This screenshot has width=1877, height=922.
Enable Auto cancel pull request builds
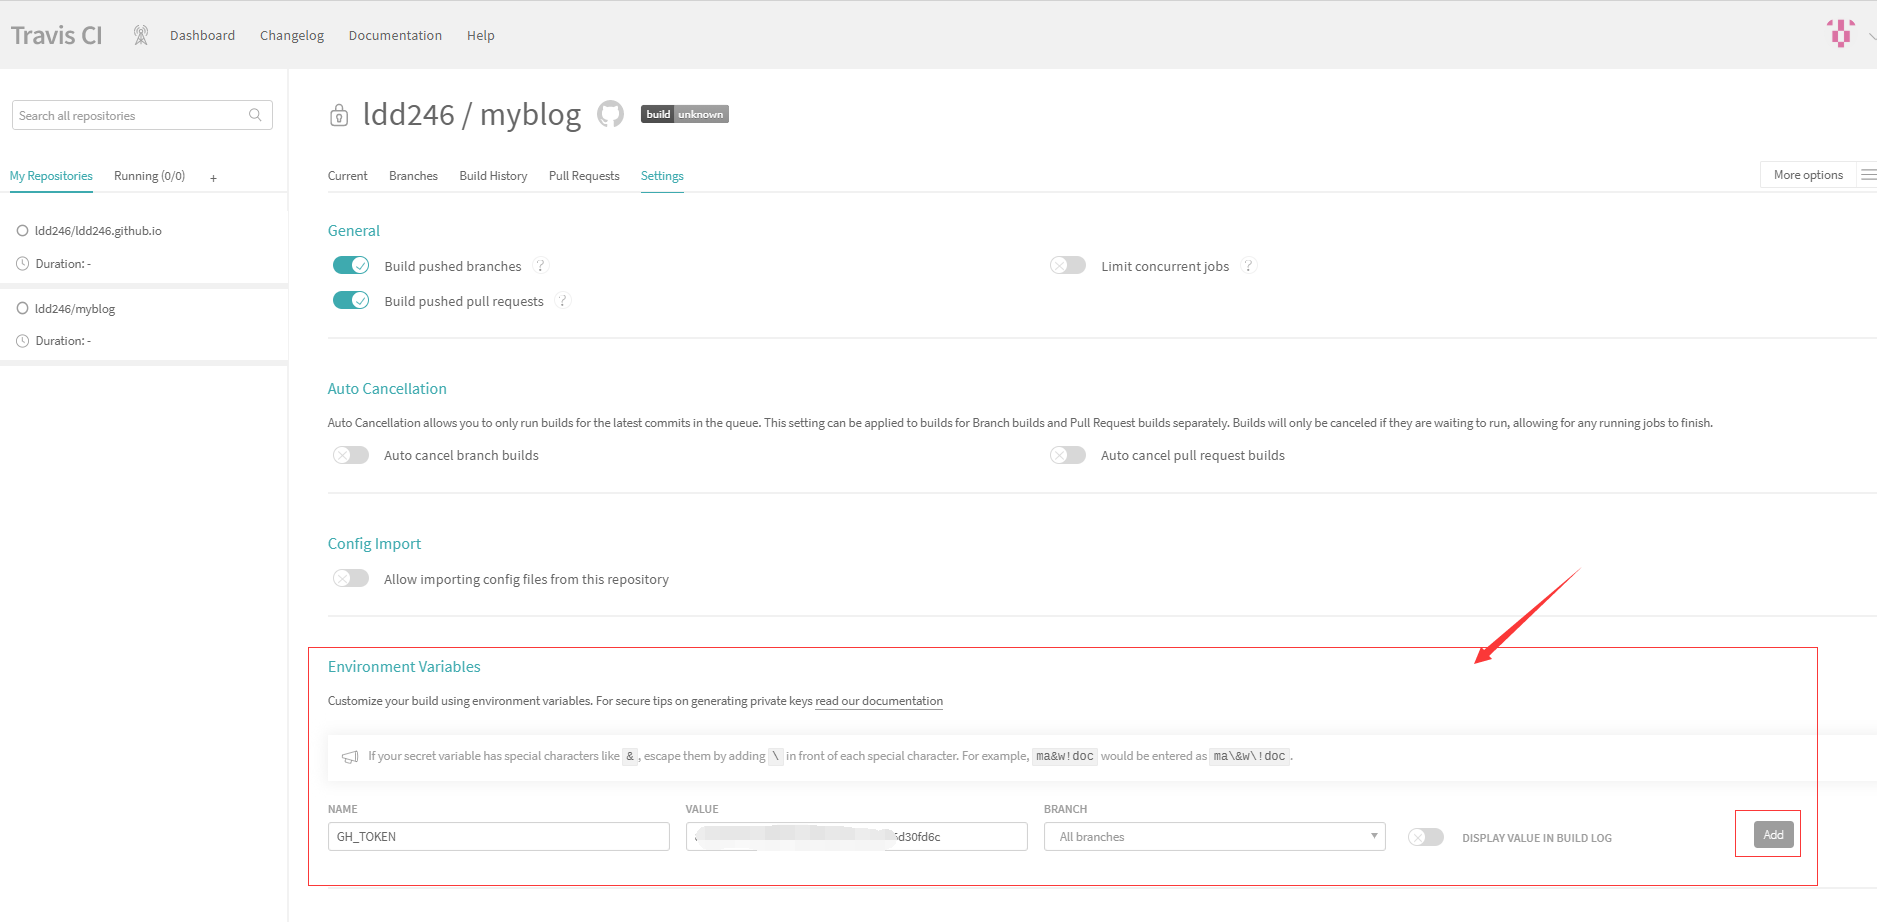click(x=1067, y=455)
